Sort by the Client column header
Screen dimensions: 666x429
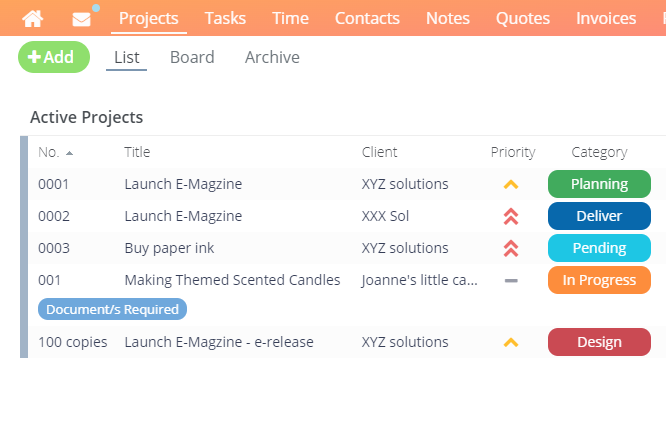pos(379,152)
